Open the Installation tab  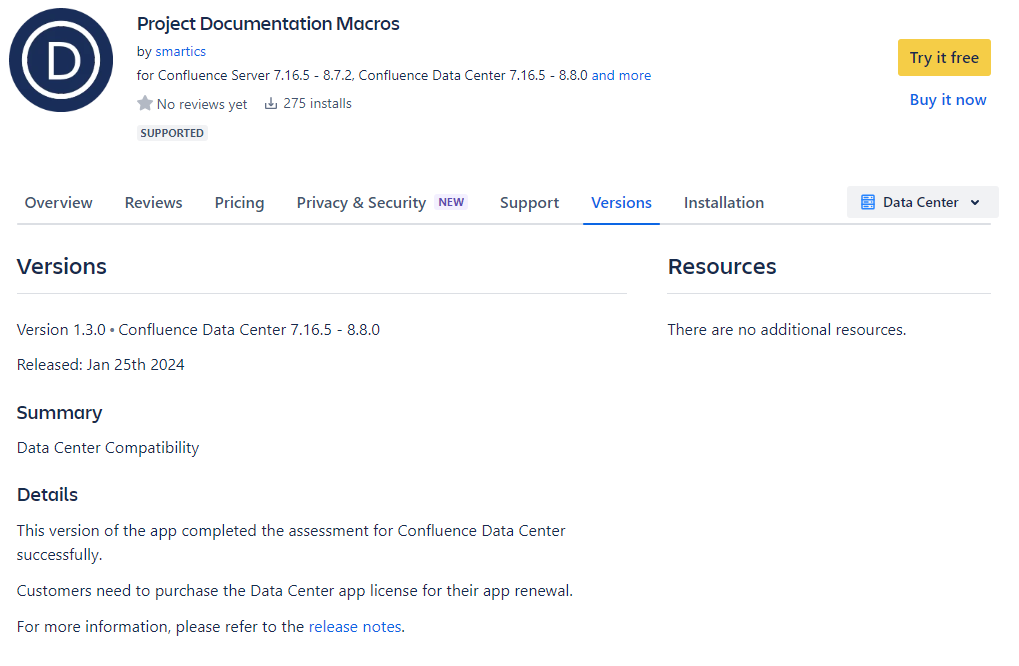click(x=723, y=203)
